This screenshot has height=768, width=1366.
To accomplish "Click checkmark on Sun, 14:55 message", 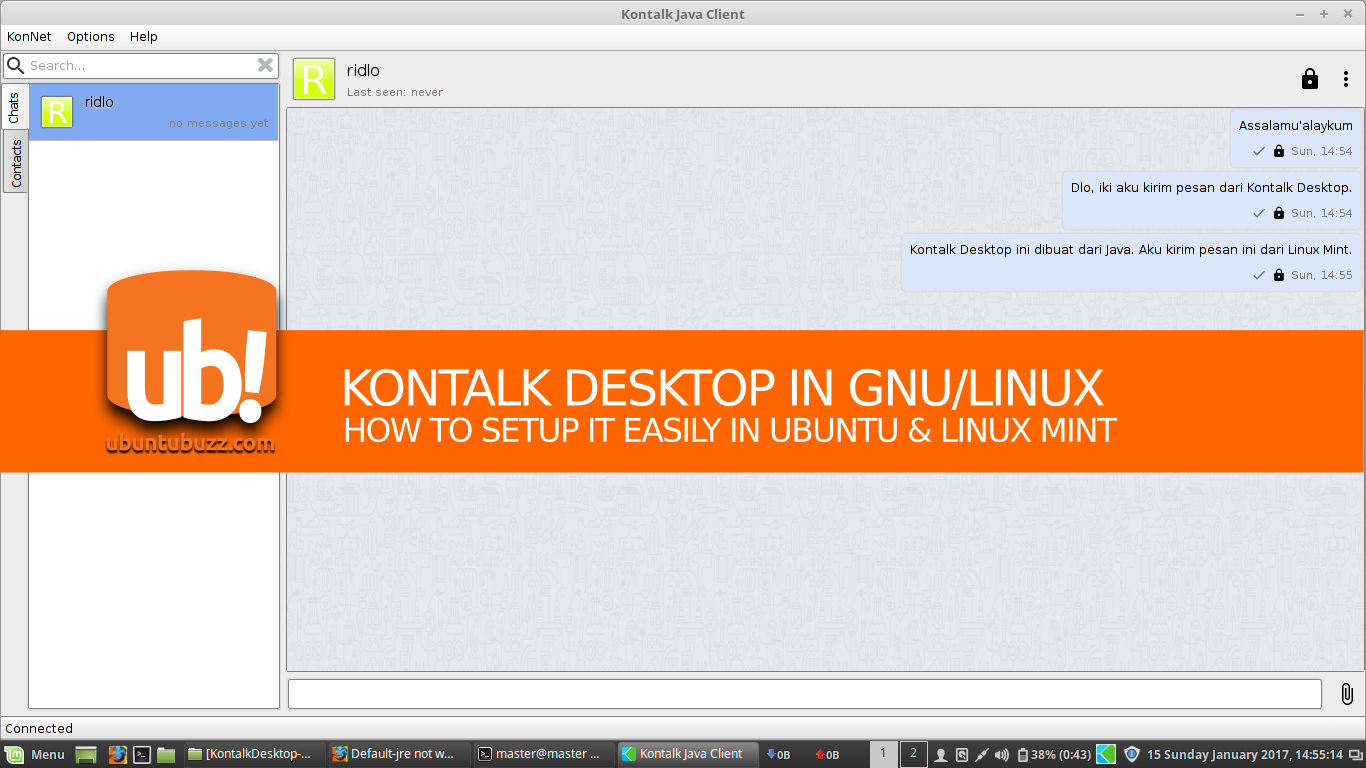I will pos(1259,275).
